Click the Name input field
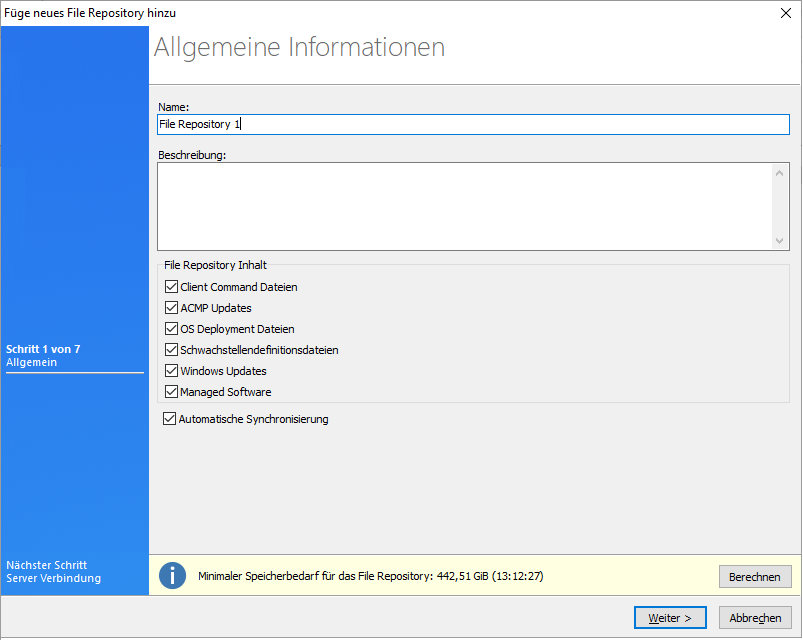Viewport: 803px width, 640px height. (473, 124)
